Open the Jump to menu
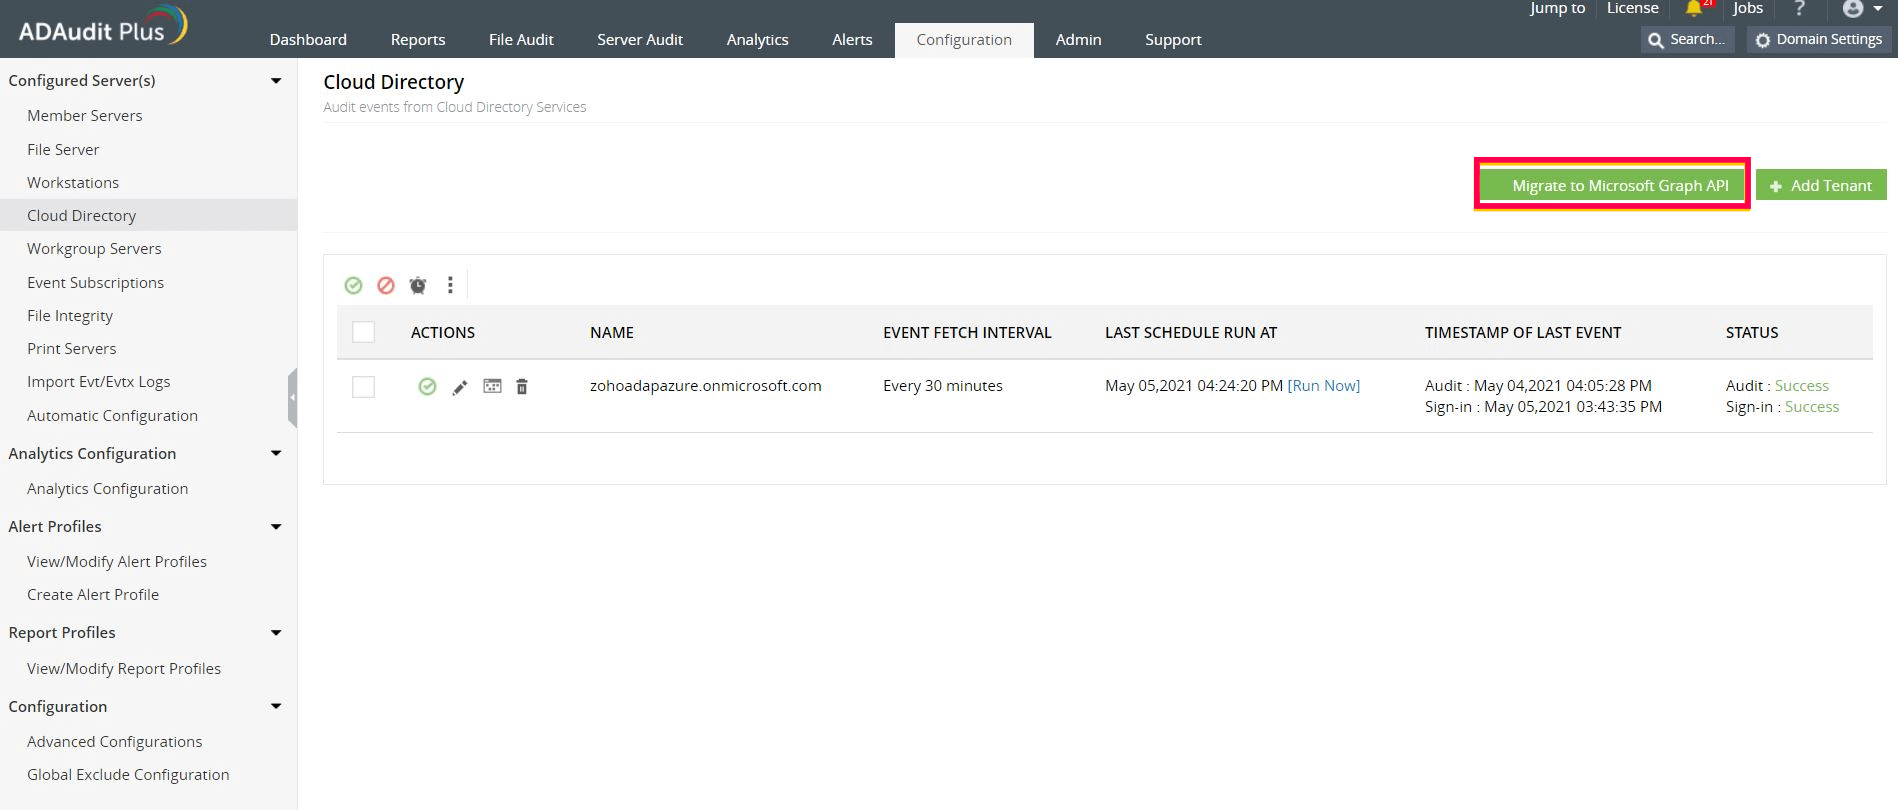The image size is (1898, 810). [x=1557, y=8]
